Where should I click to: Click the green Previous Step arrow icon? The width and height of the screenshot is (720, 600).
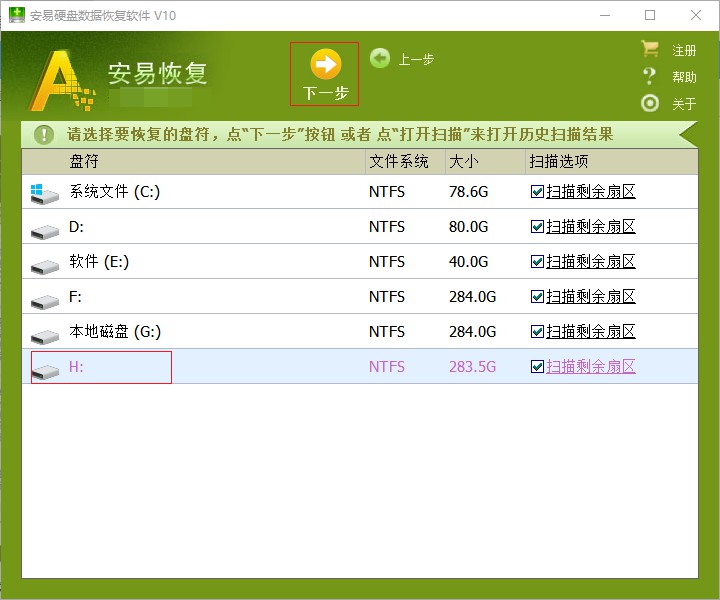pyautogui.click(x=380, y=58)
